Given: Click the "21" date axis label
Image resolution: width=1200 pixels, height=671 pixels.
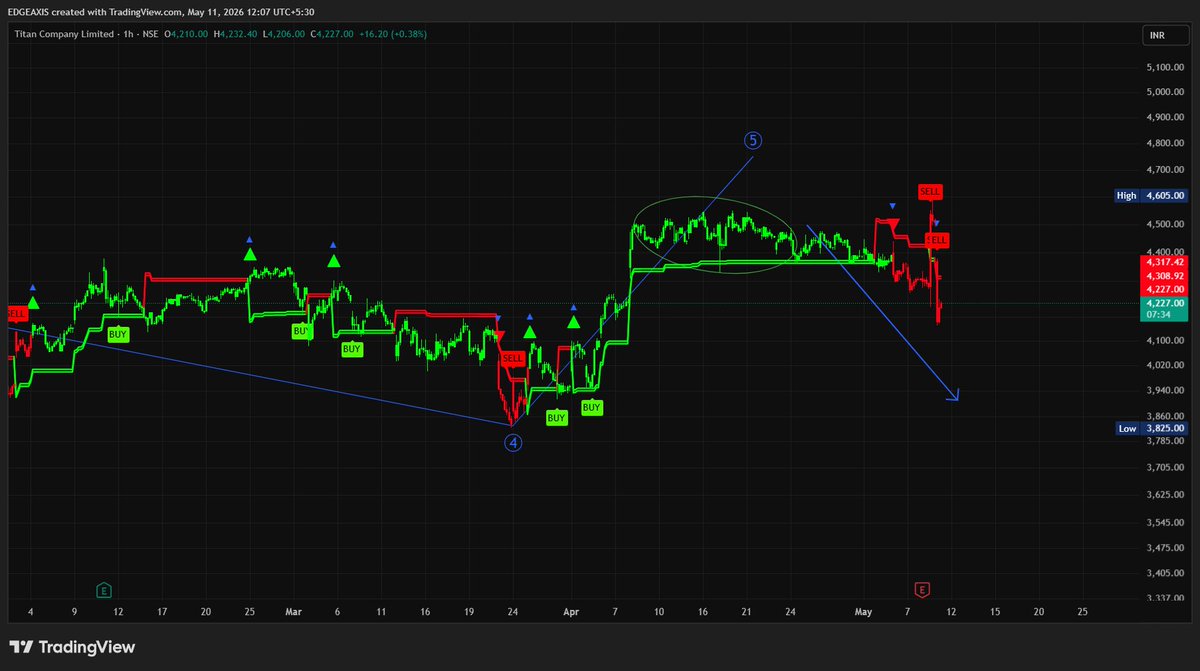Looking at the screenshot, I should [x=746, y=610].
